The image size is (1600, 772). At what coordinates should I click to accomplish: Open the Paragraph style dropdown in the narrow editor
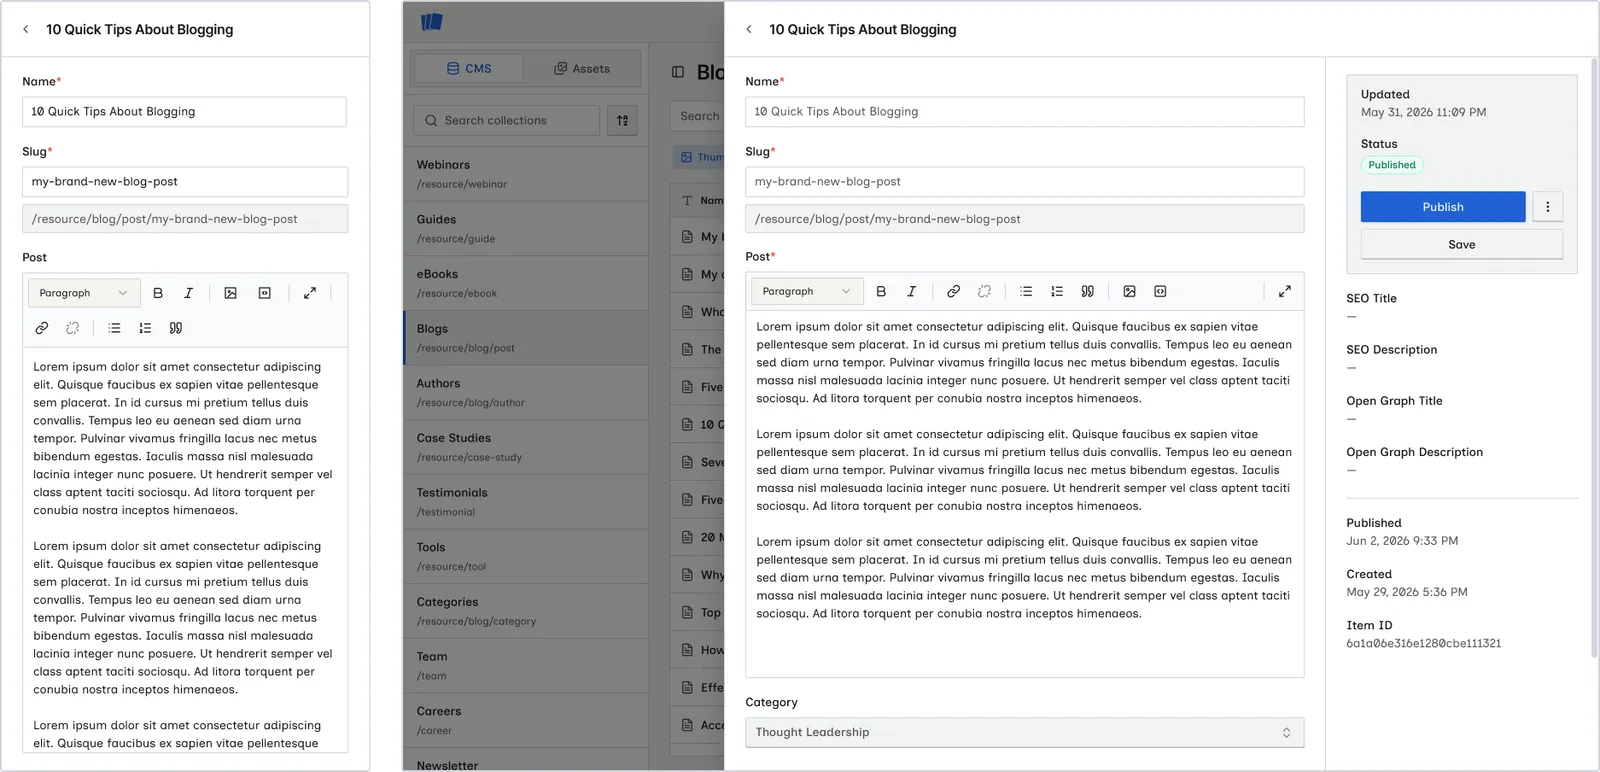pyautogui.click(x=84, y=293)
